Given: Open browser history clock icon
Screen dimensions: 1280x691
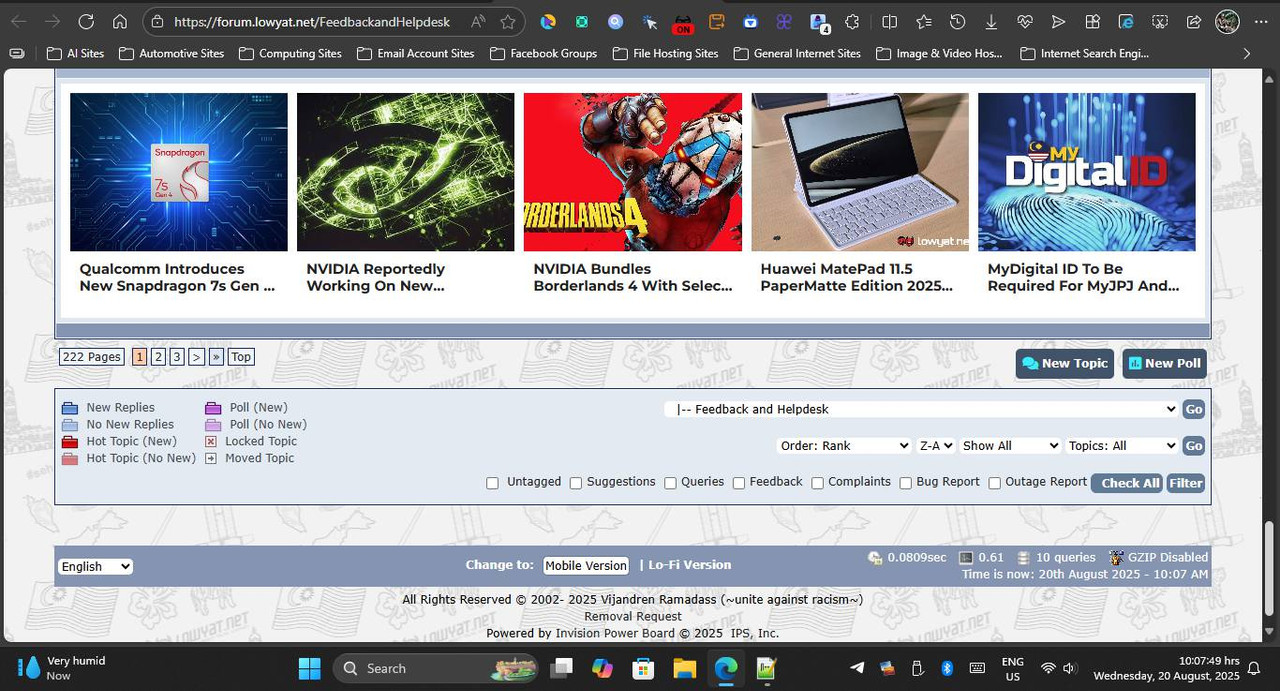Looking at the screenshot, I should point(957,21).
